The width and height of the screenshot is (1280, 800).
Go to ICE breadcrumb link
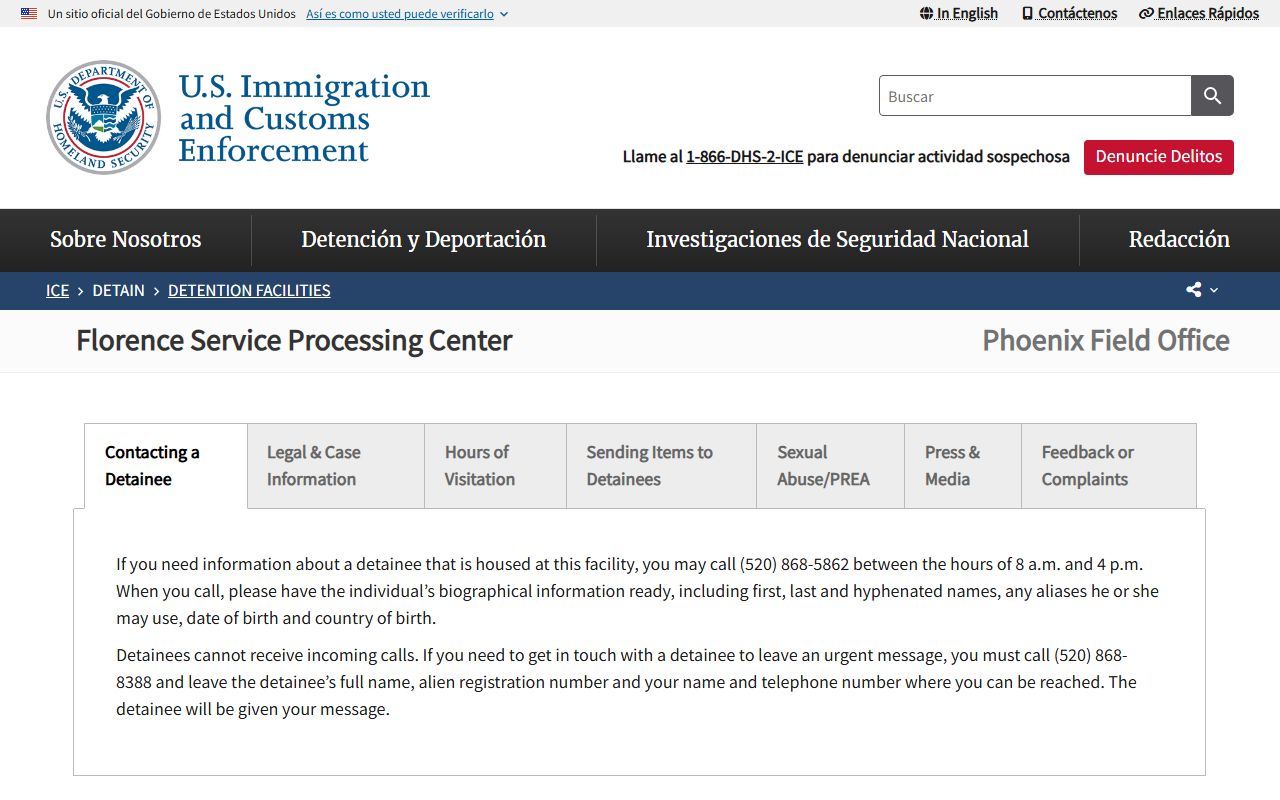[x=57, y=291]
